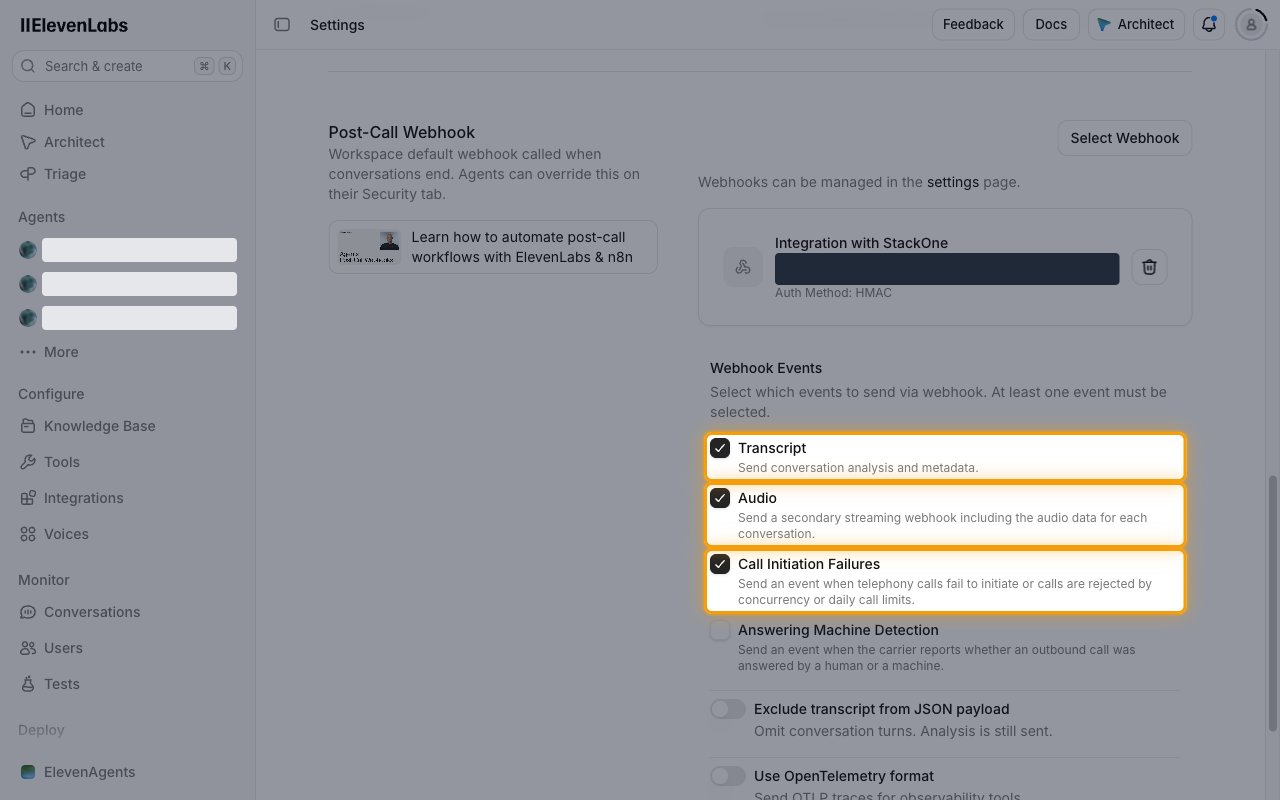Click the Settings page title
Screen dimensions: 1280x800
pyautogui.click(x=337, y=24)
